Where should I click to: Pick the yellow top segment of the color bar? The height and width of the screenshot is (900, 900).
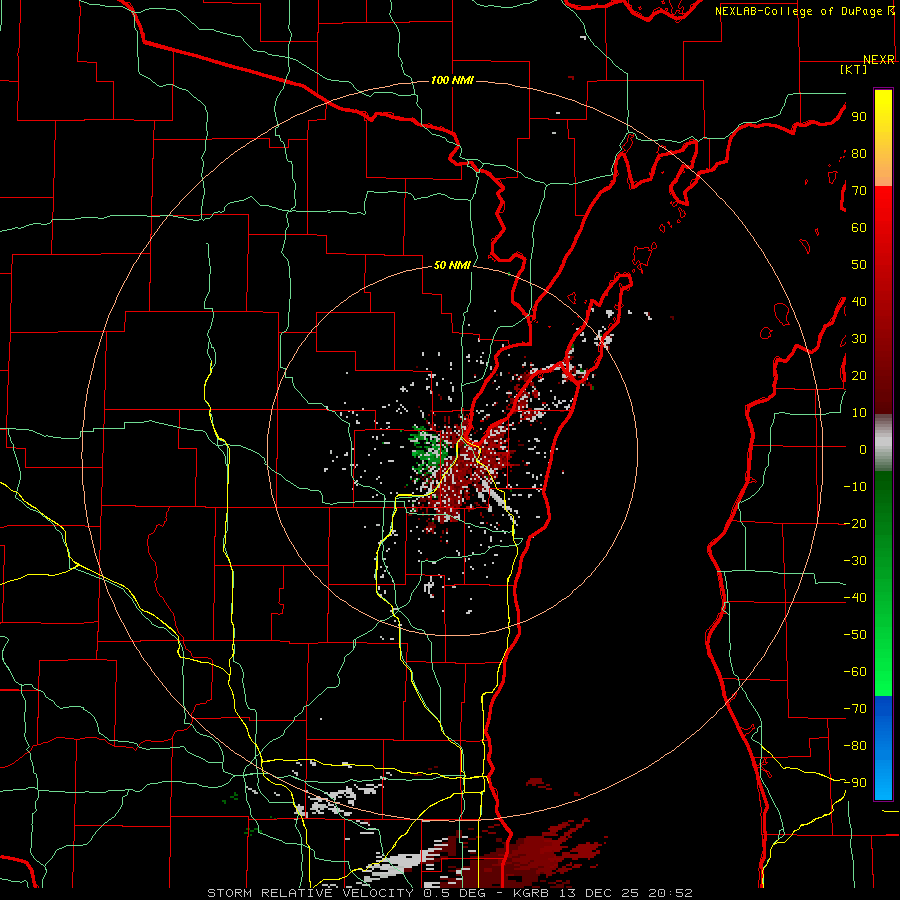pyautogui.click(x=883, y=138)
